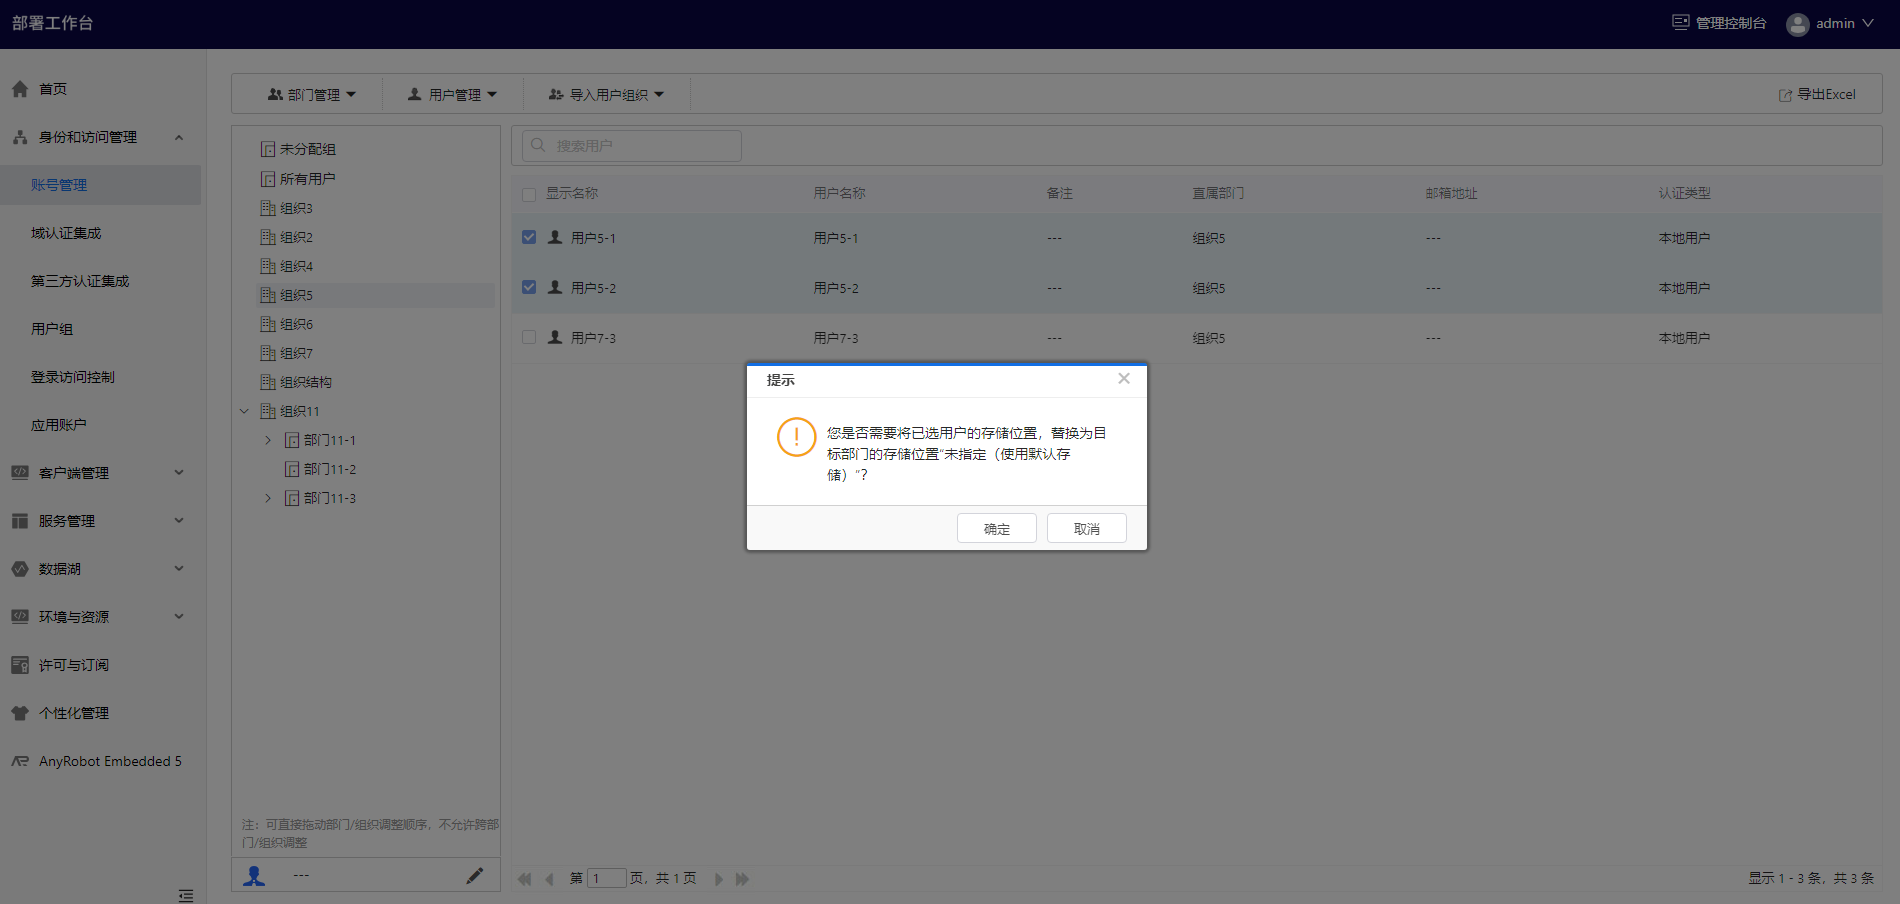Go to last page icon
This screenshot has width=1900, height=904.
point(742,879)
